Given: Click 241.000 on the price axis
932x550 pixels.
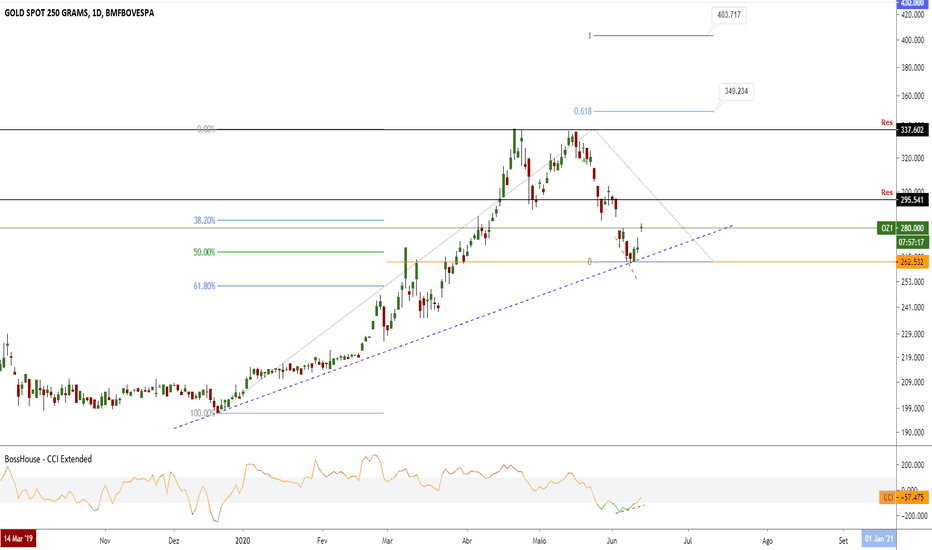Looking at the screenshot, I should pyautogui.click(x=912, y=307).
